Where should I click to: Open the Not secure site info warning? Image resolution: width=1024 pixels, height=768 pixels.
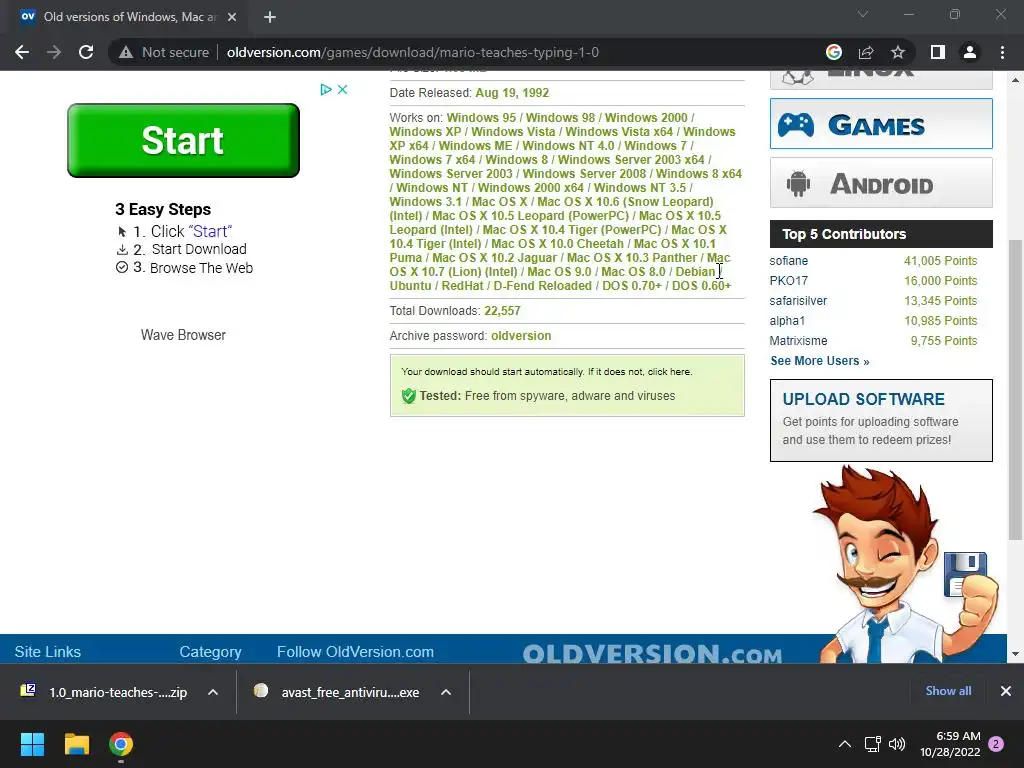(164, 52)
